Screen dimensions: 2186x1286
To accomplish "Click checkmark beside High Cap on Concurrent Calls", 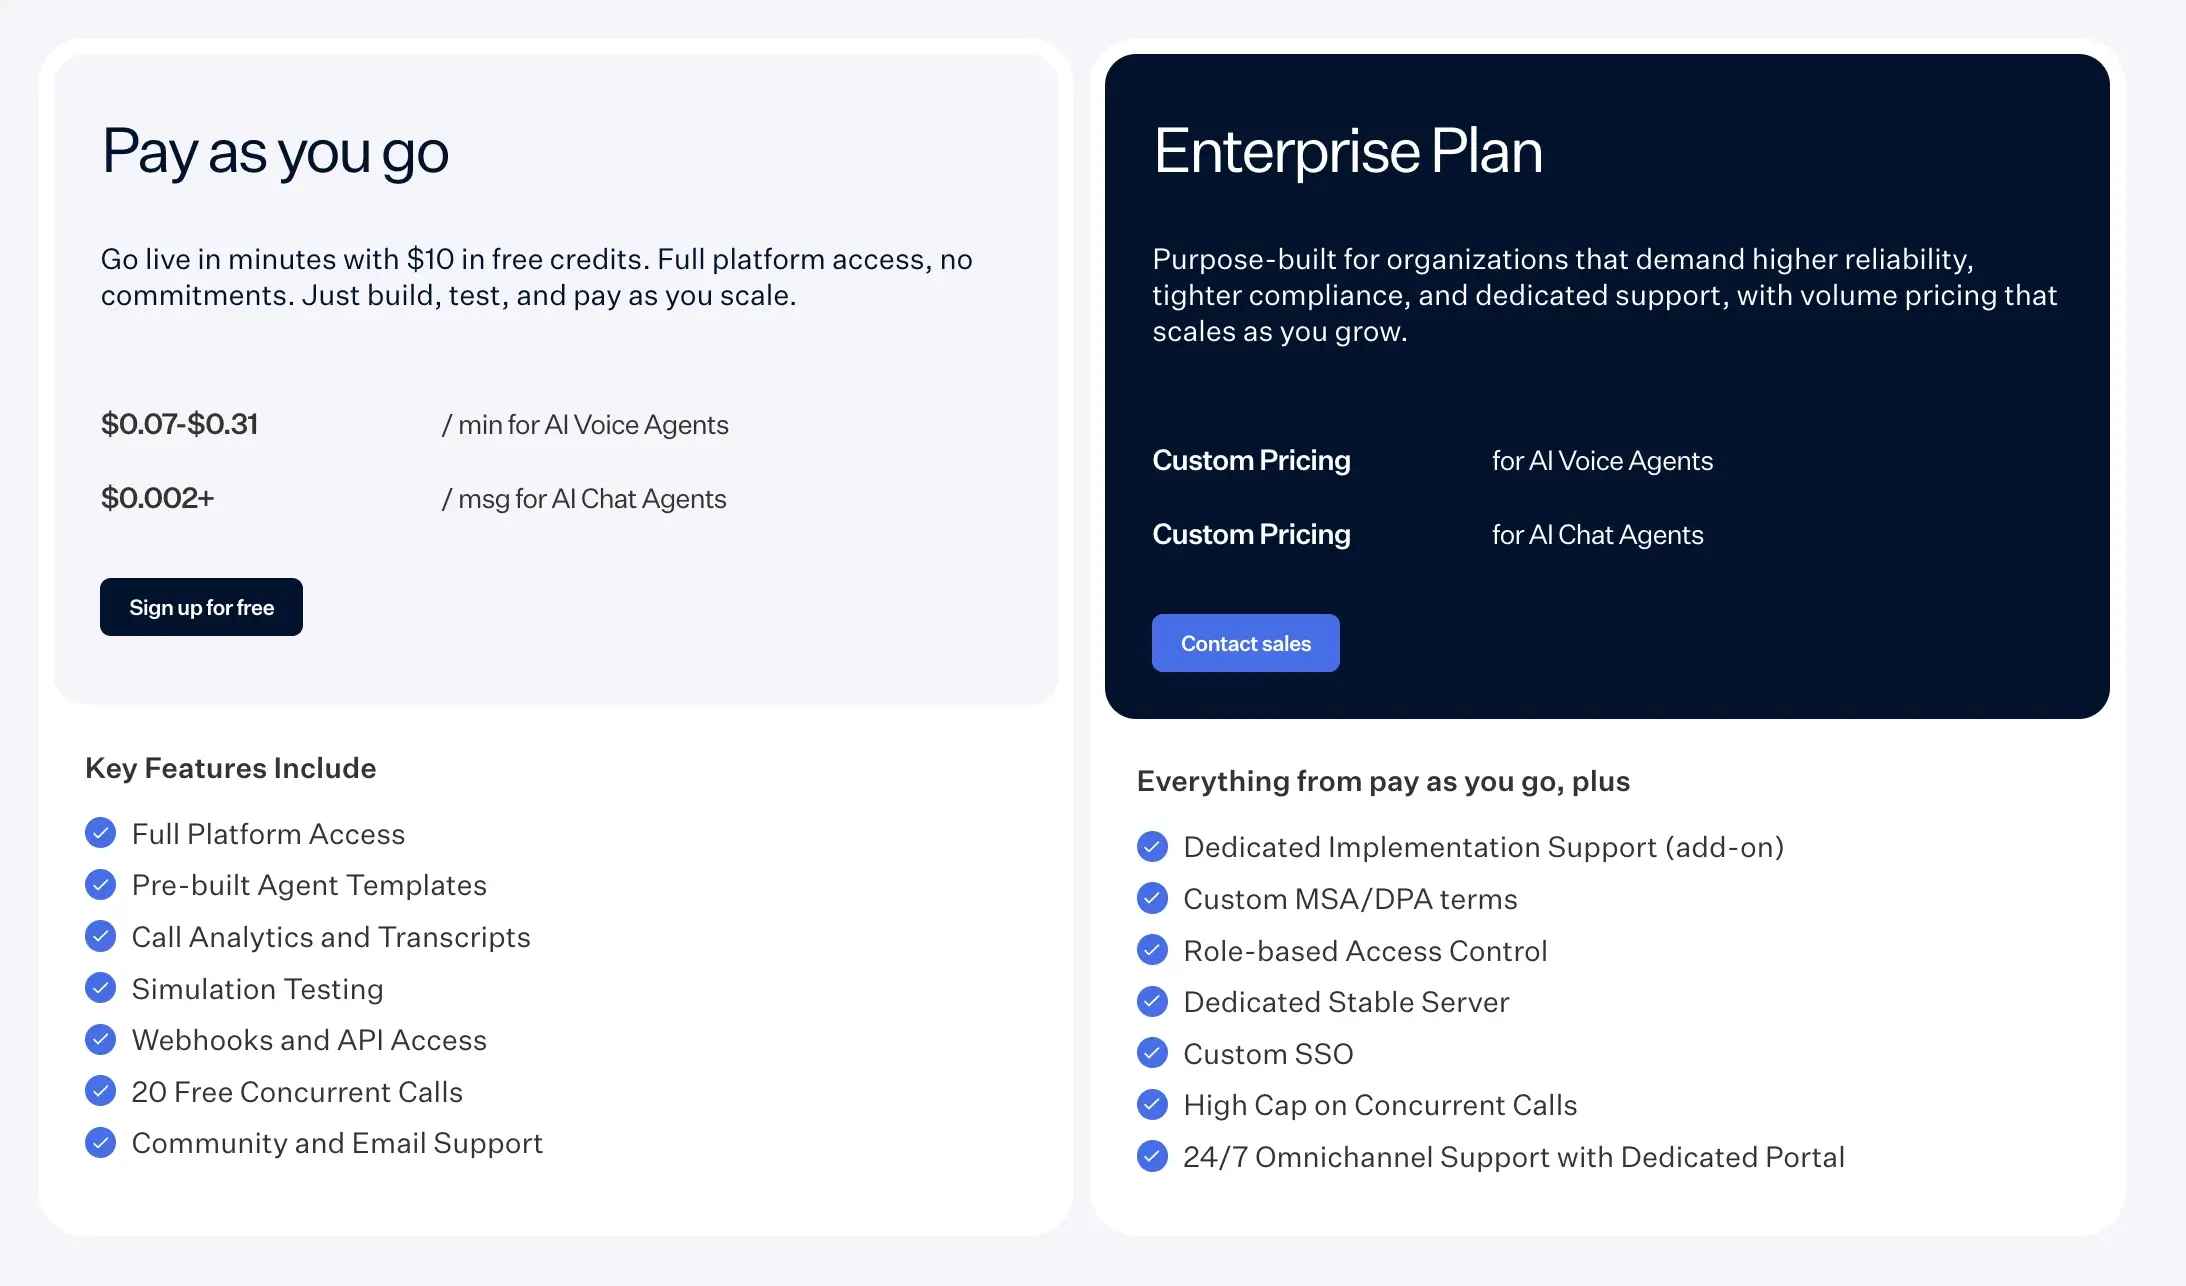I will pos(1152,1104).
